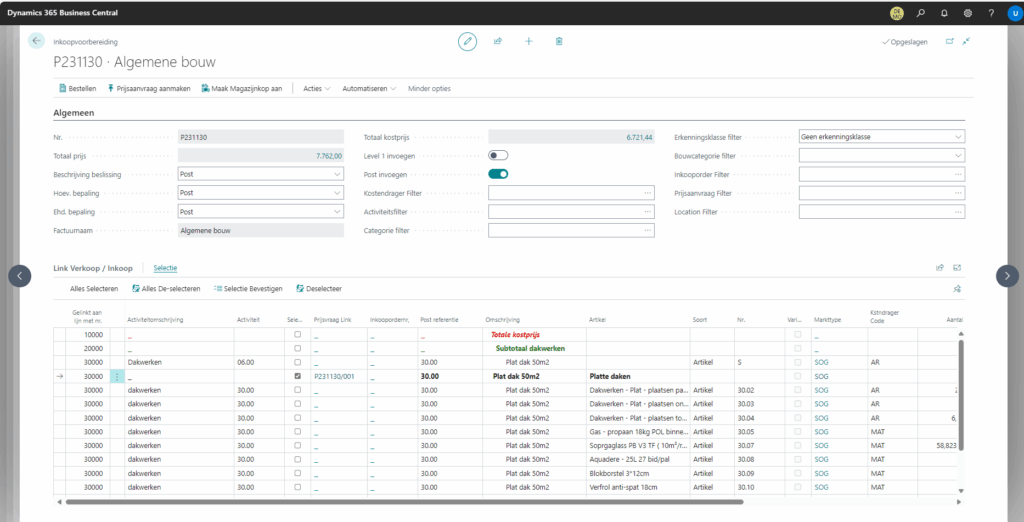Expand the Beschrijving beslissing dropdown
The width and height of the screenshot is (1024, 522).
point(336,174)
